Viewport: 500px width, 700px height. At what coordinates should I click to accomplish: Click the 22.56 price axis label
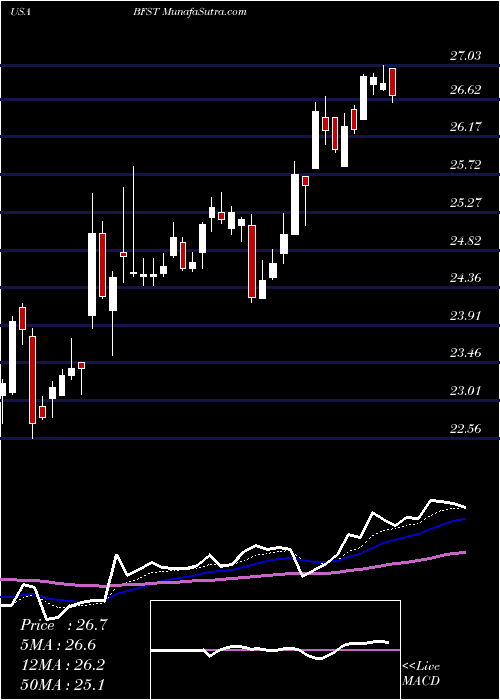[465, 429]
